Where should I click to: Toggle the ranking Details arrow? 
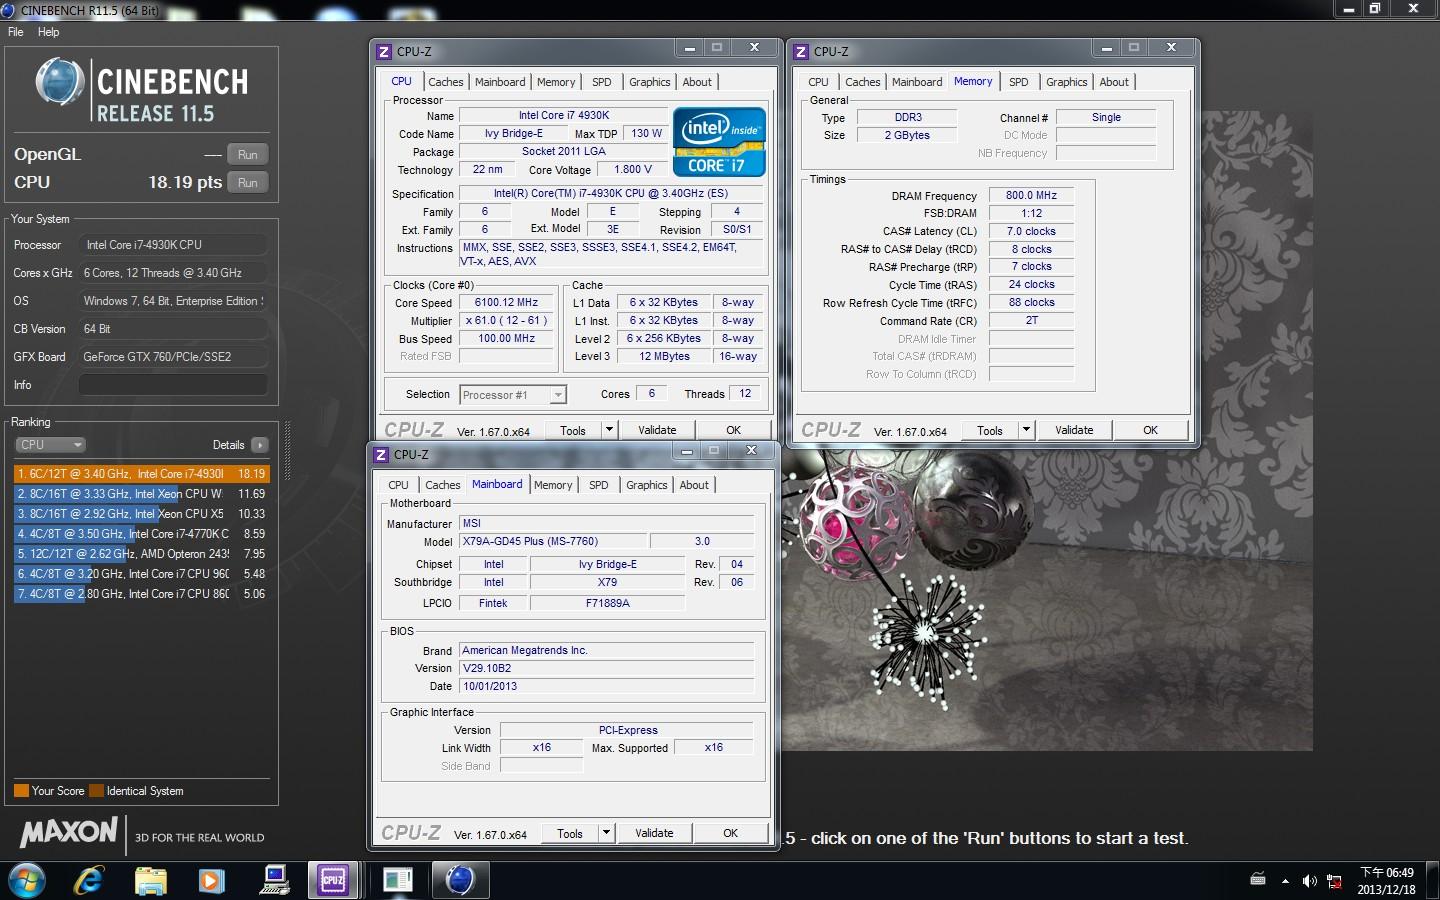point(260,445)
